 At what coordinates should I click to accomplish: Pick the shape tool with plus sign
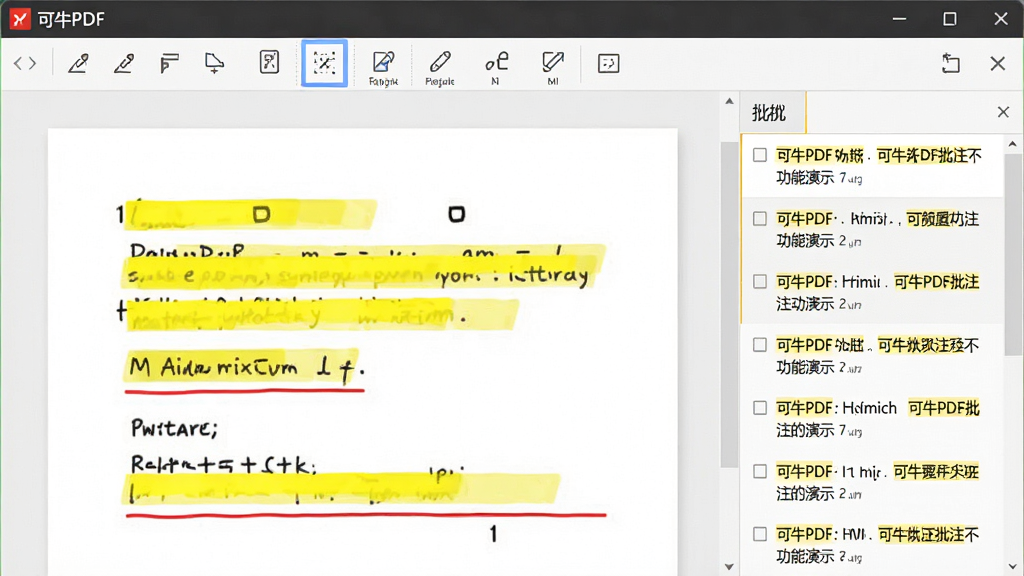214,63
